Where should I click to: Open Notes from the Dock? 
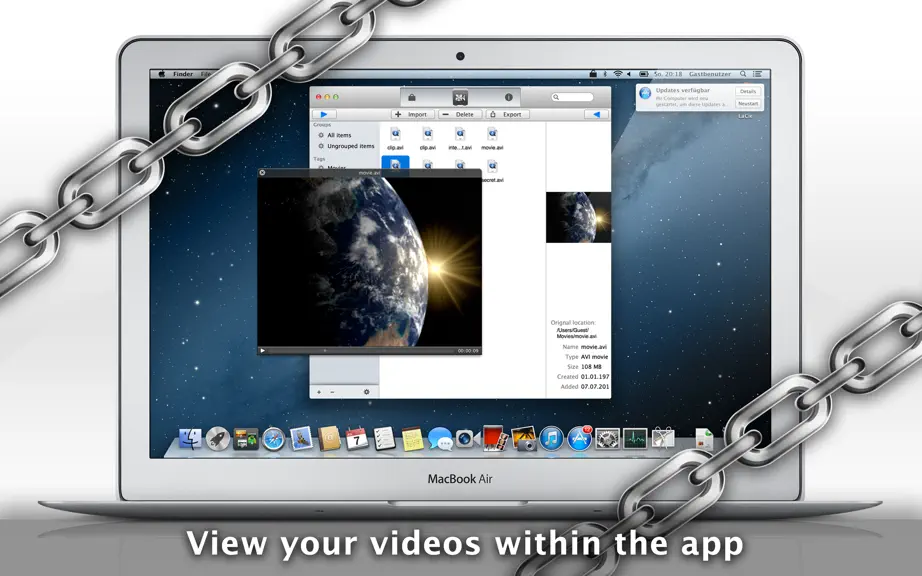point(412,439)
